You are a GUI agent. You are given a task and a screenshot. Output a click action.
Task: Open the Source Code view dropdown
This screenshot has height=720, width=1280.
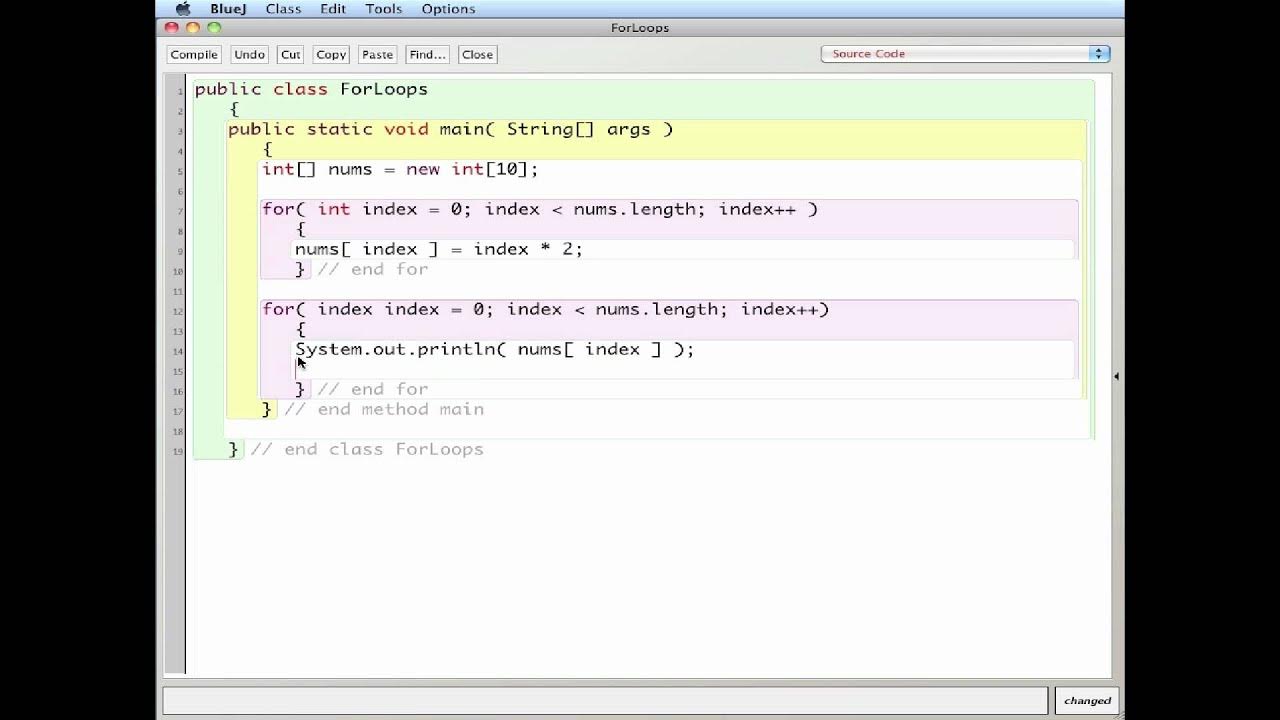point(965,54)
